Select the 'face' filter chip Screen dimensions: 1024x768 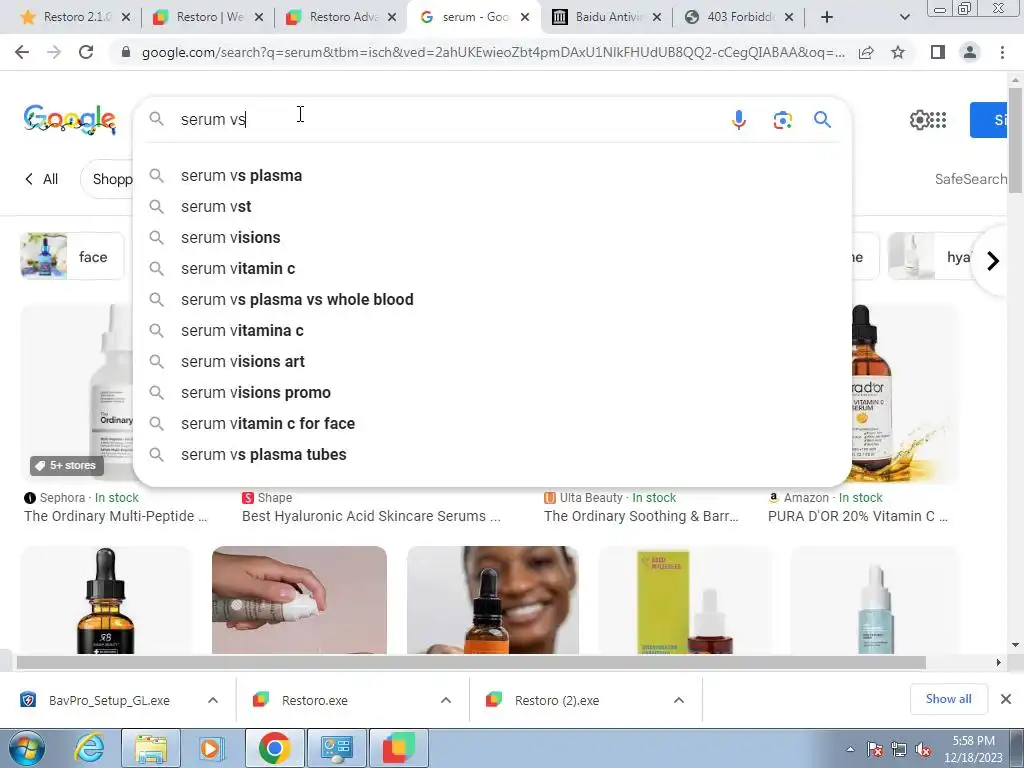pos(72,257)
